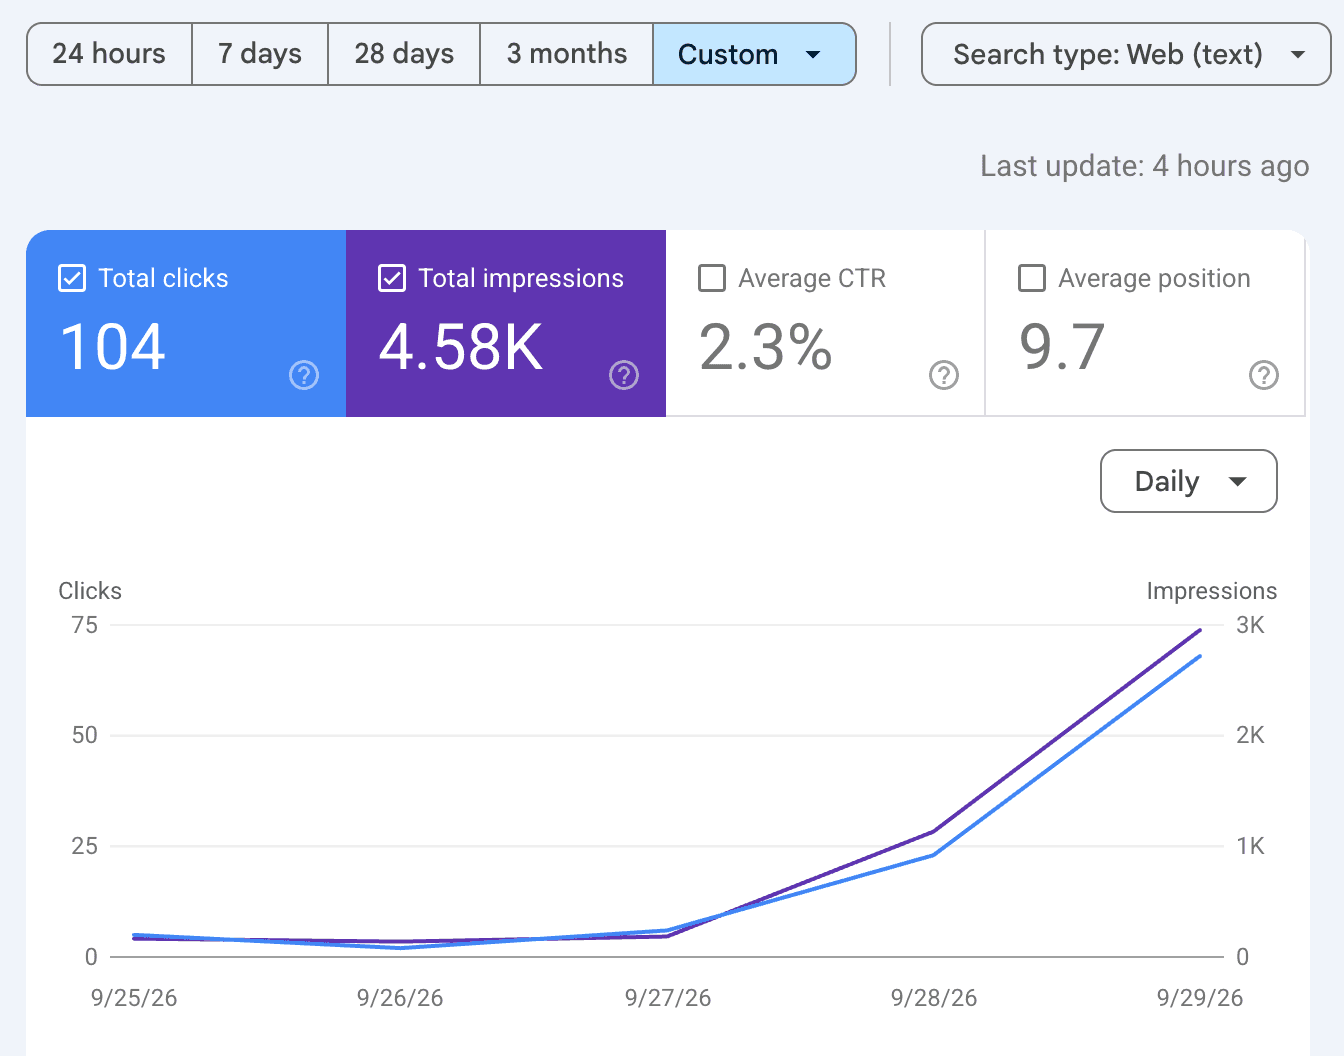Click the 1K impressions axis label
This screenshot has height=1056, width=1344.
(x=1250, y=846)
